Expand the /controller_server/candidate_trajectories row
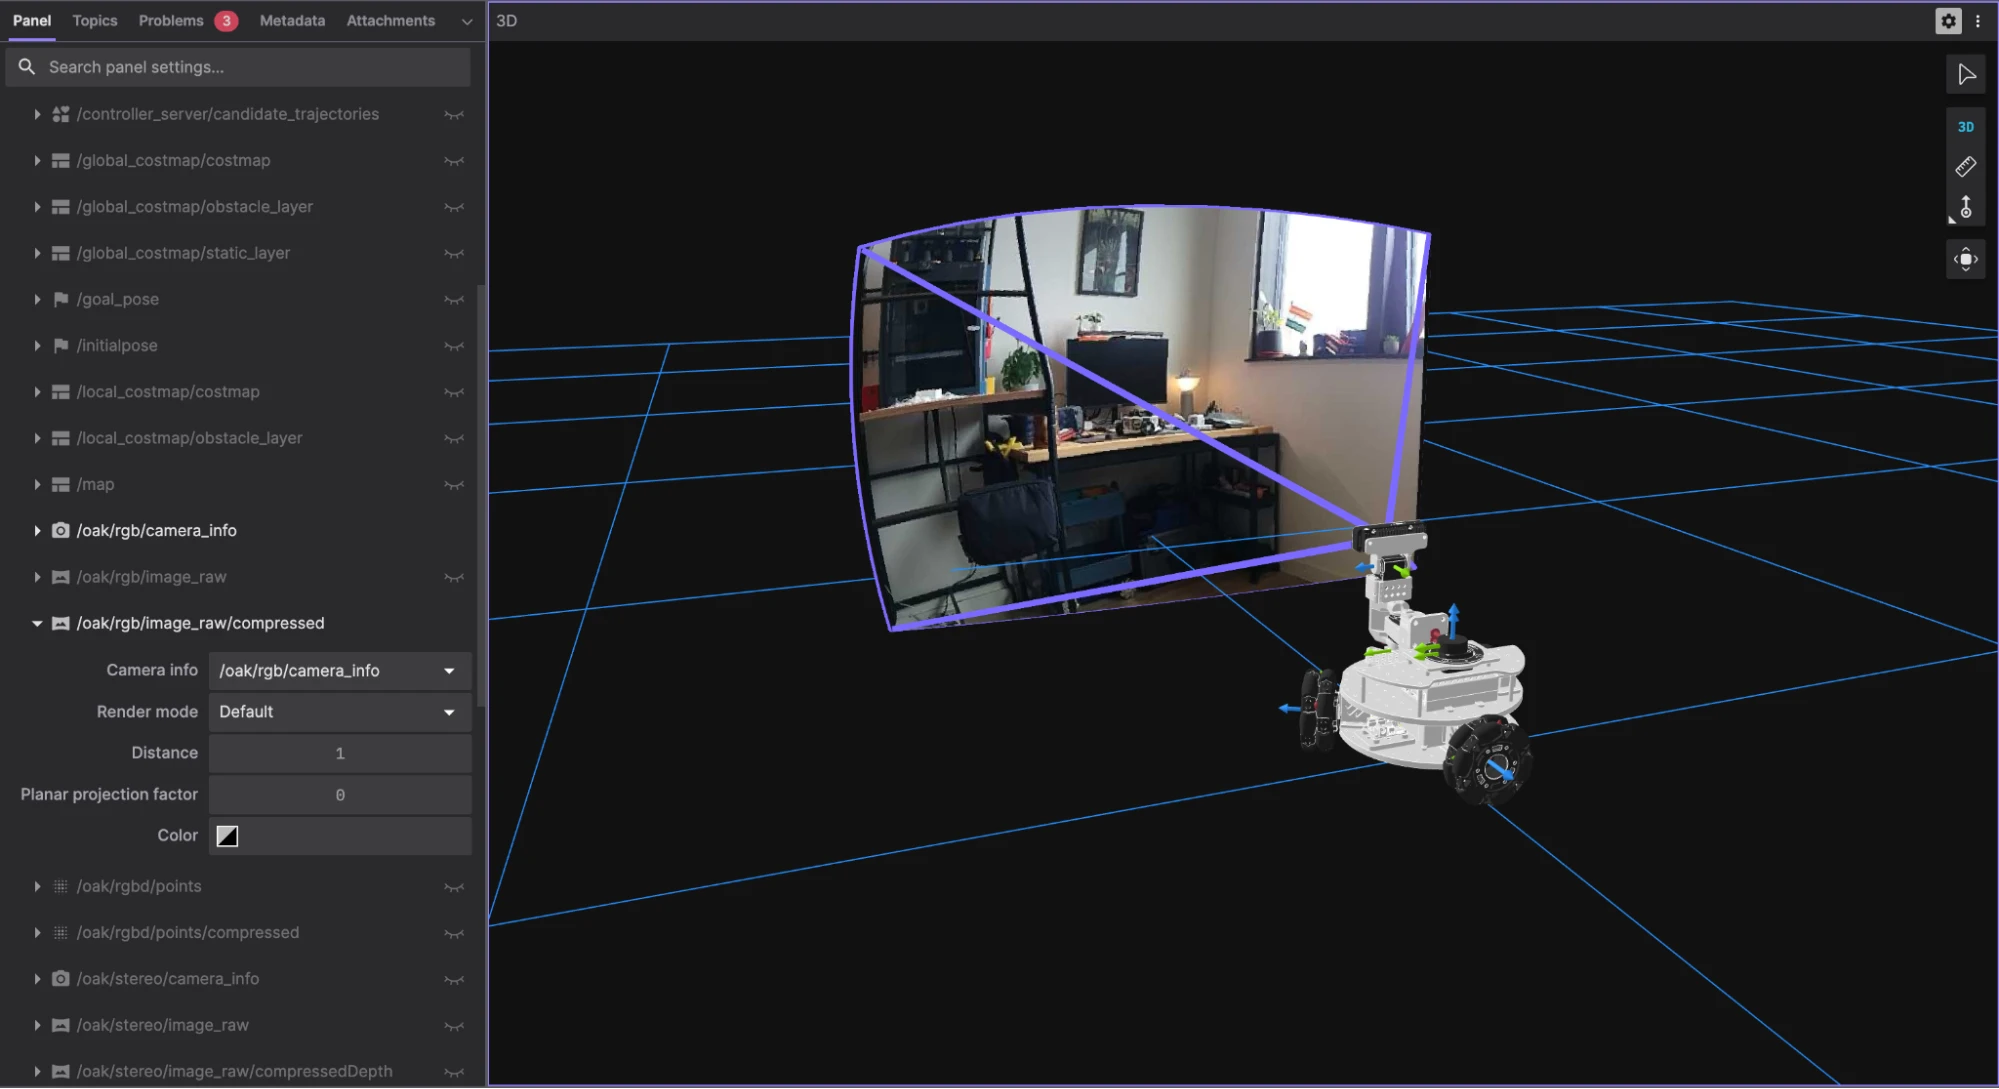Viewport: 1999px width, 1089px height. point(37,114)
